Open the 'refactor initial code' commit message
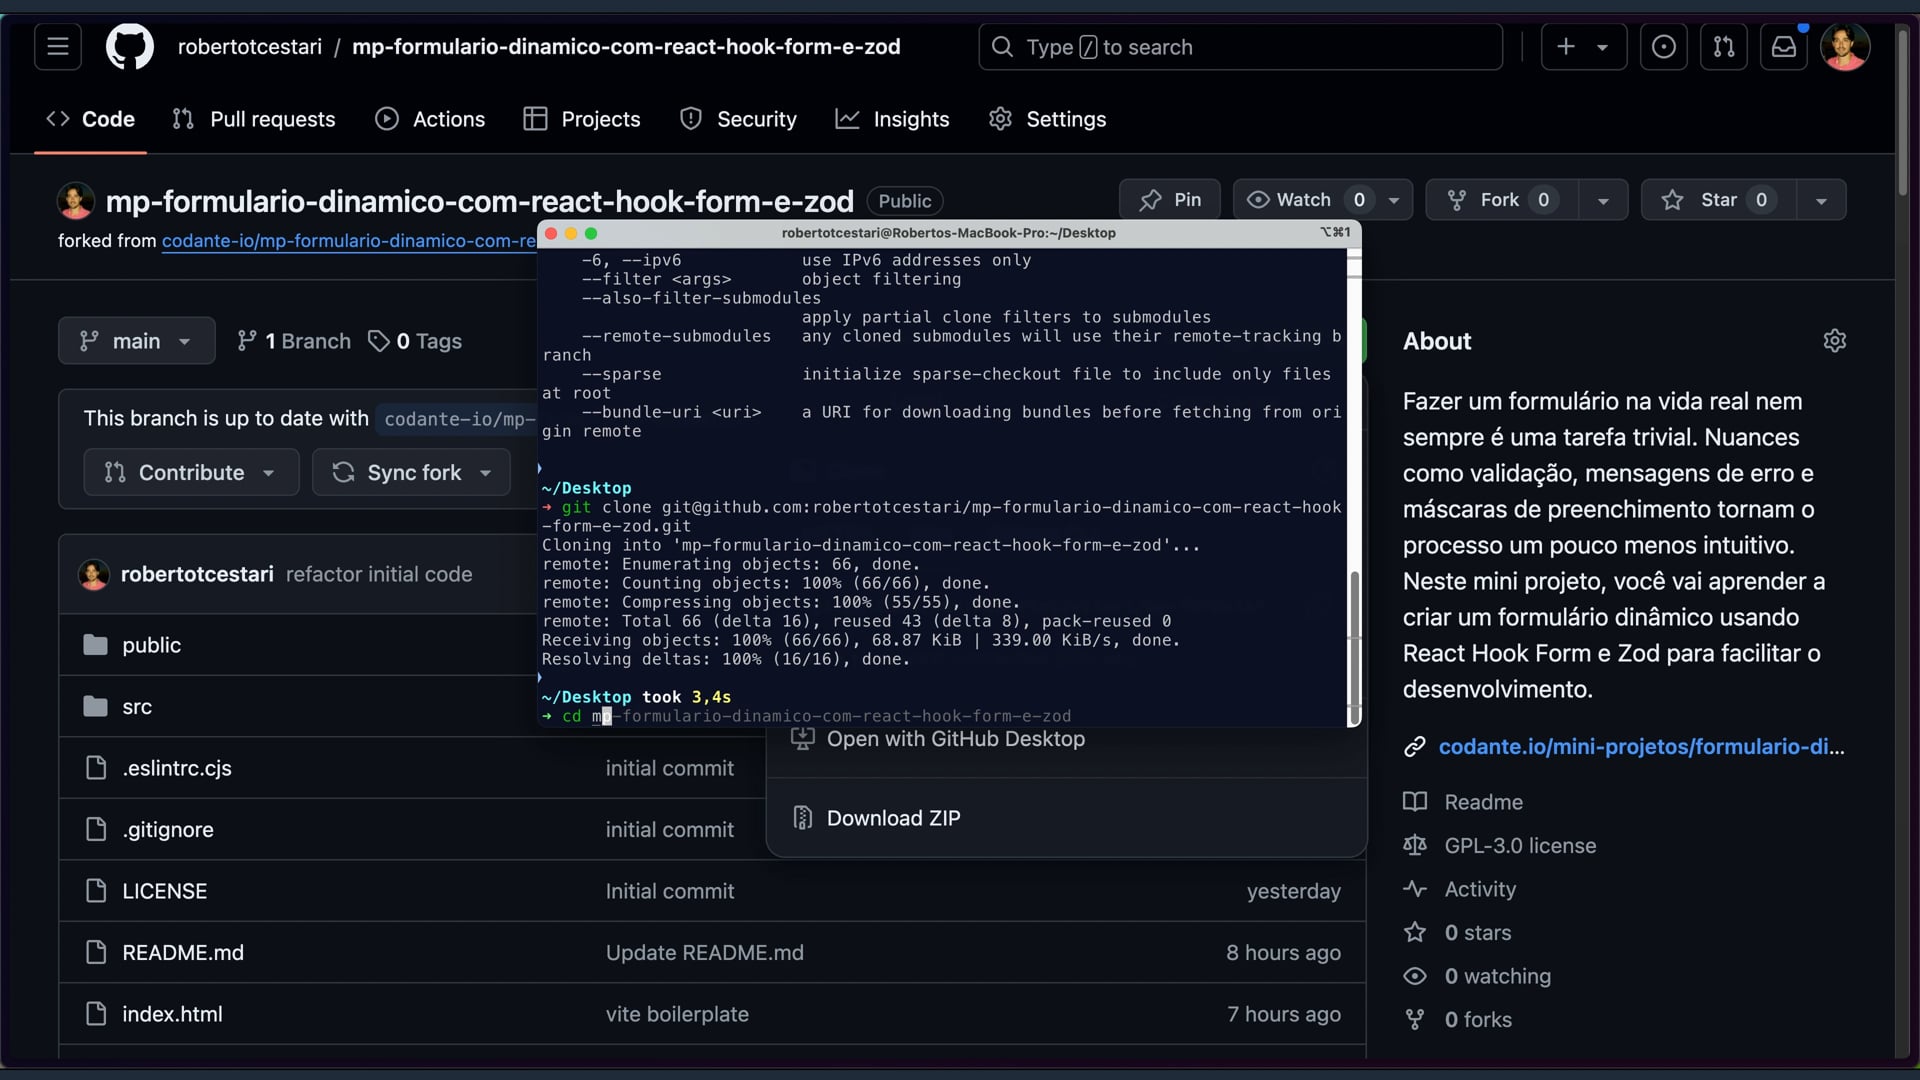This screenshot has height=1080, width=1920. click(x=379, y=574)
